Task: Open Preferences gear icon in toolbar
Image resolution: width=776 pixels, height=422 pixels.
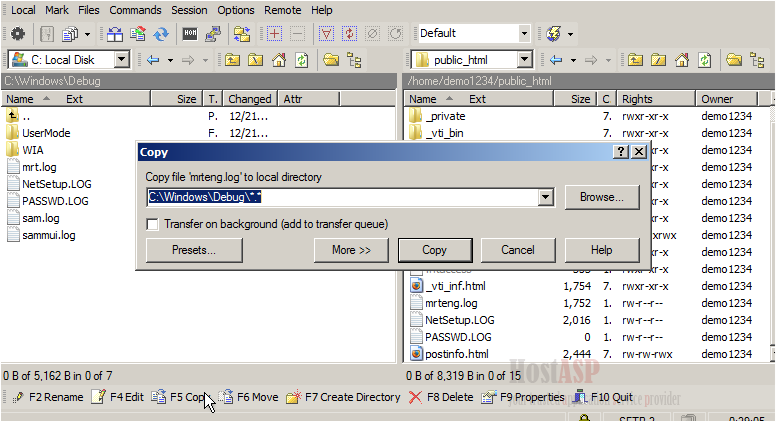Action: 18,34
